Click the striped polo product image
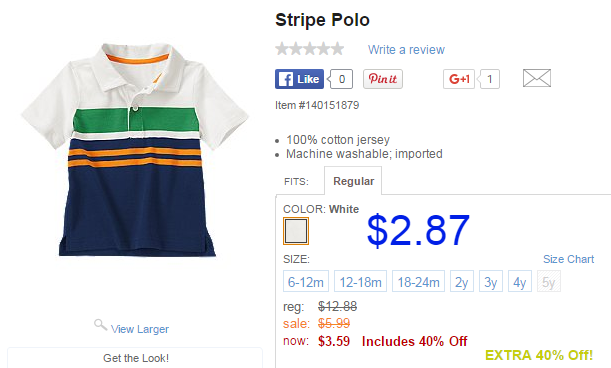Viewport: 611px width, 368px height. point(135,150)
